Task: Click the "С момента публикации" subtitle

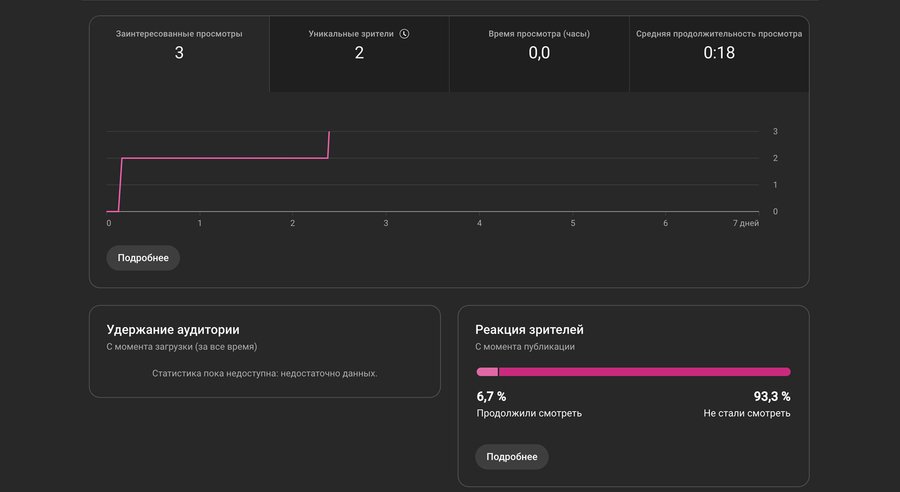Action: coord(525,347)
